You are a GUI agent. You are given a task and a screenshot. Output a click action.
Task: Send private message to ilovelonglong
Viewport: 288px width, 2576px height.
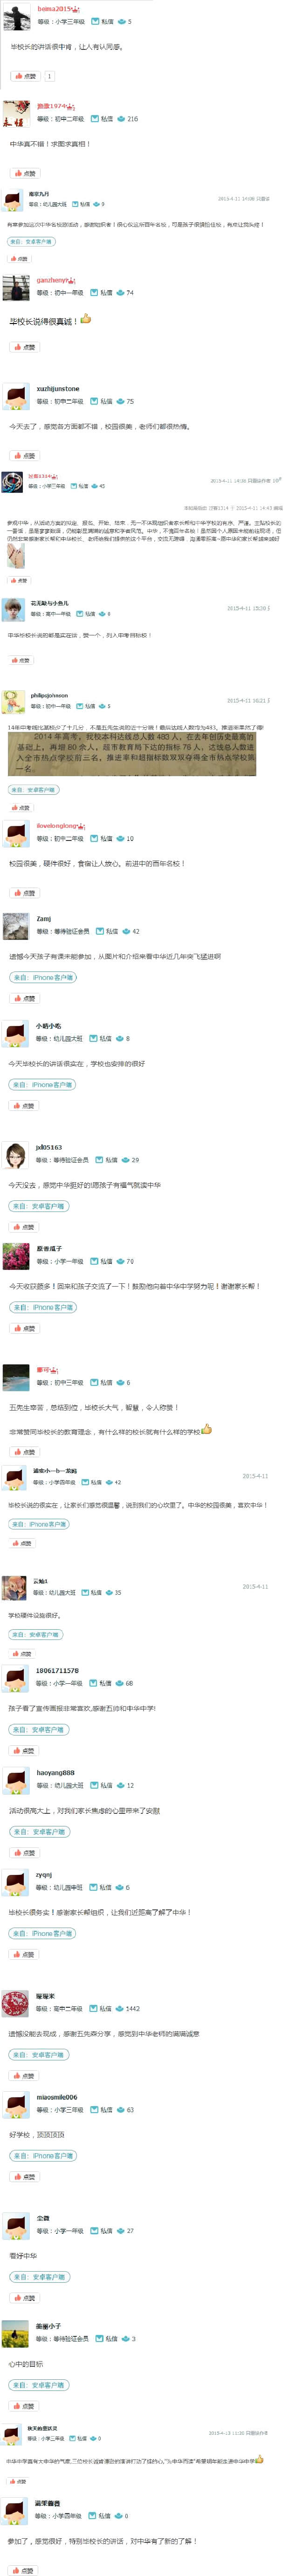click(x=102, y=839)
